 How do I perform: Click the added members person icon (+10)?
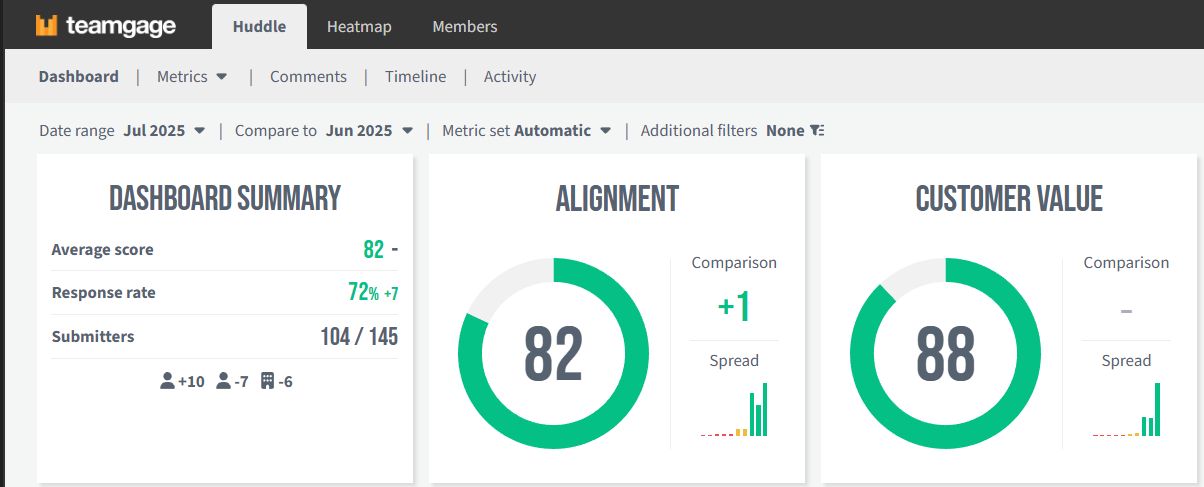pos(167,381)
